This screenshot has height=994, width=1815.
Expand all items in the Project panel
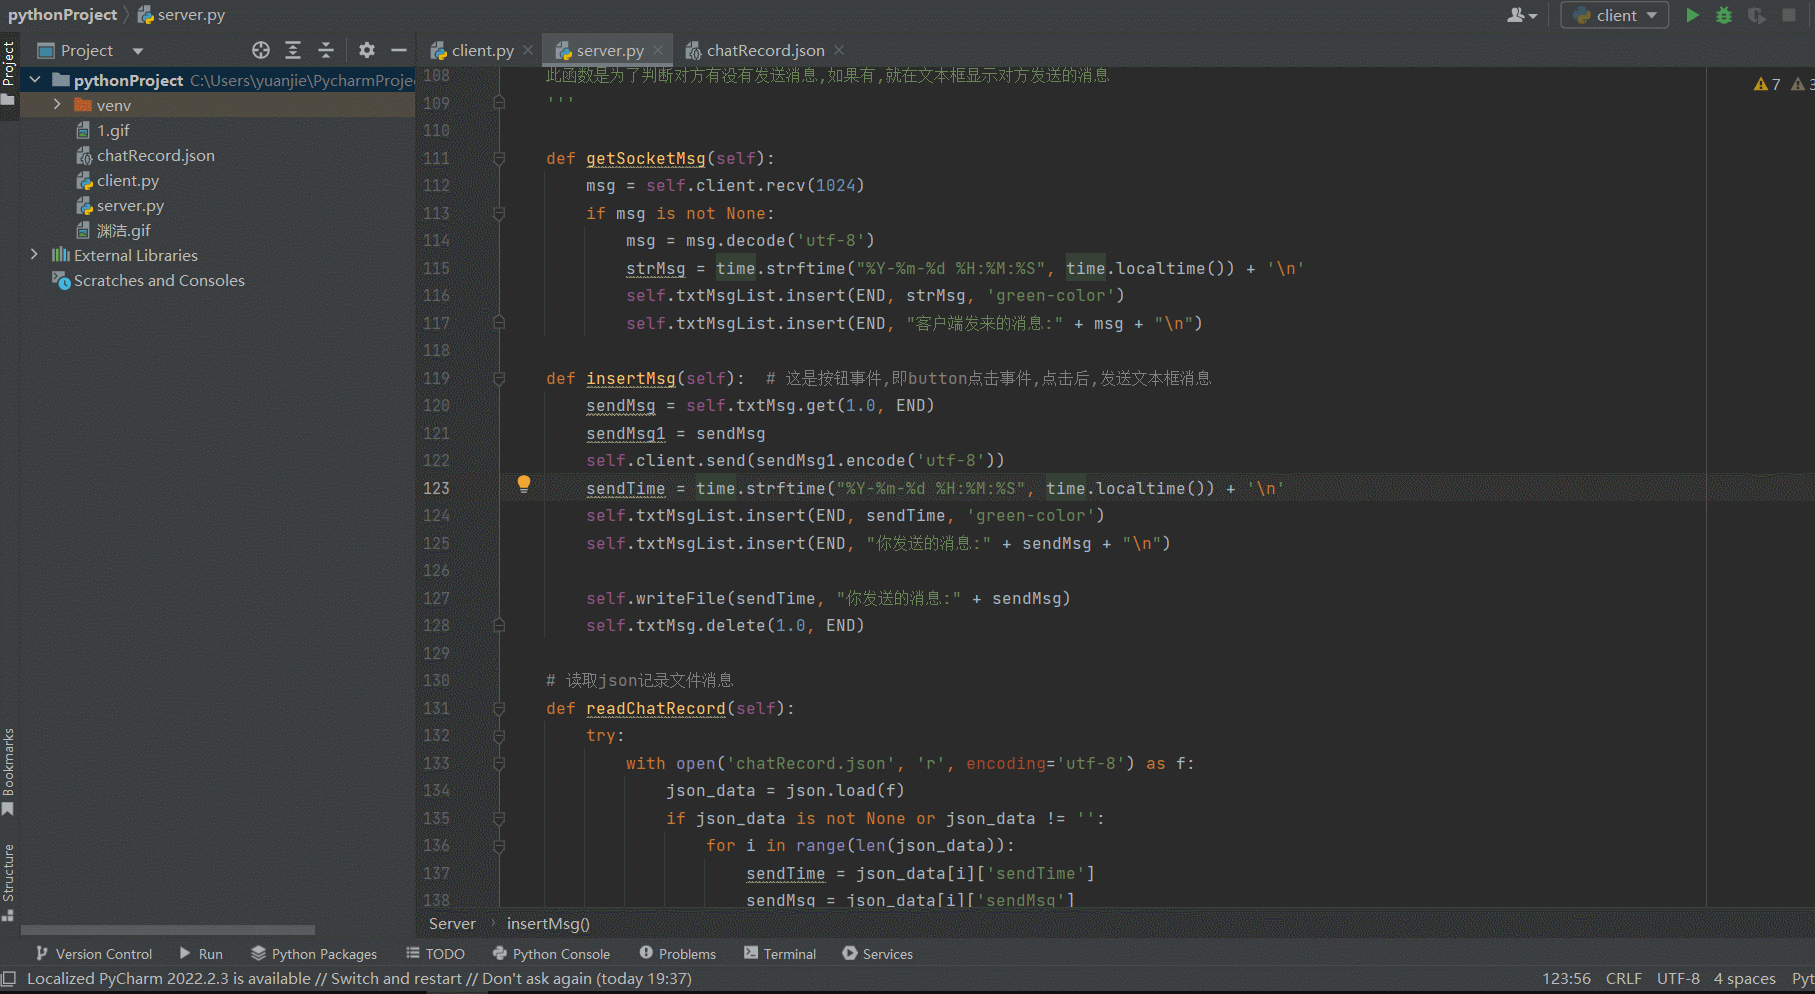(293, 50)
